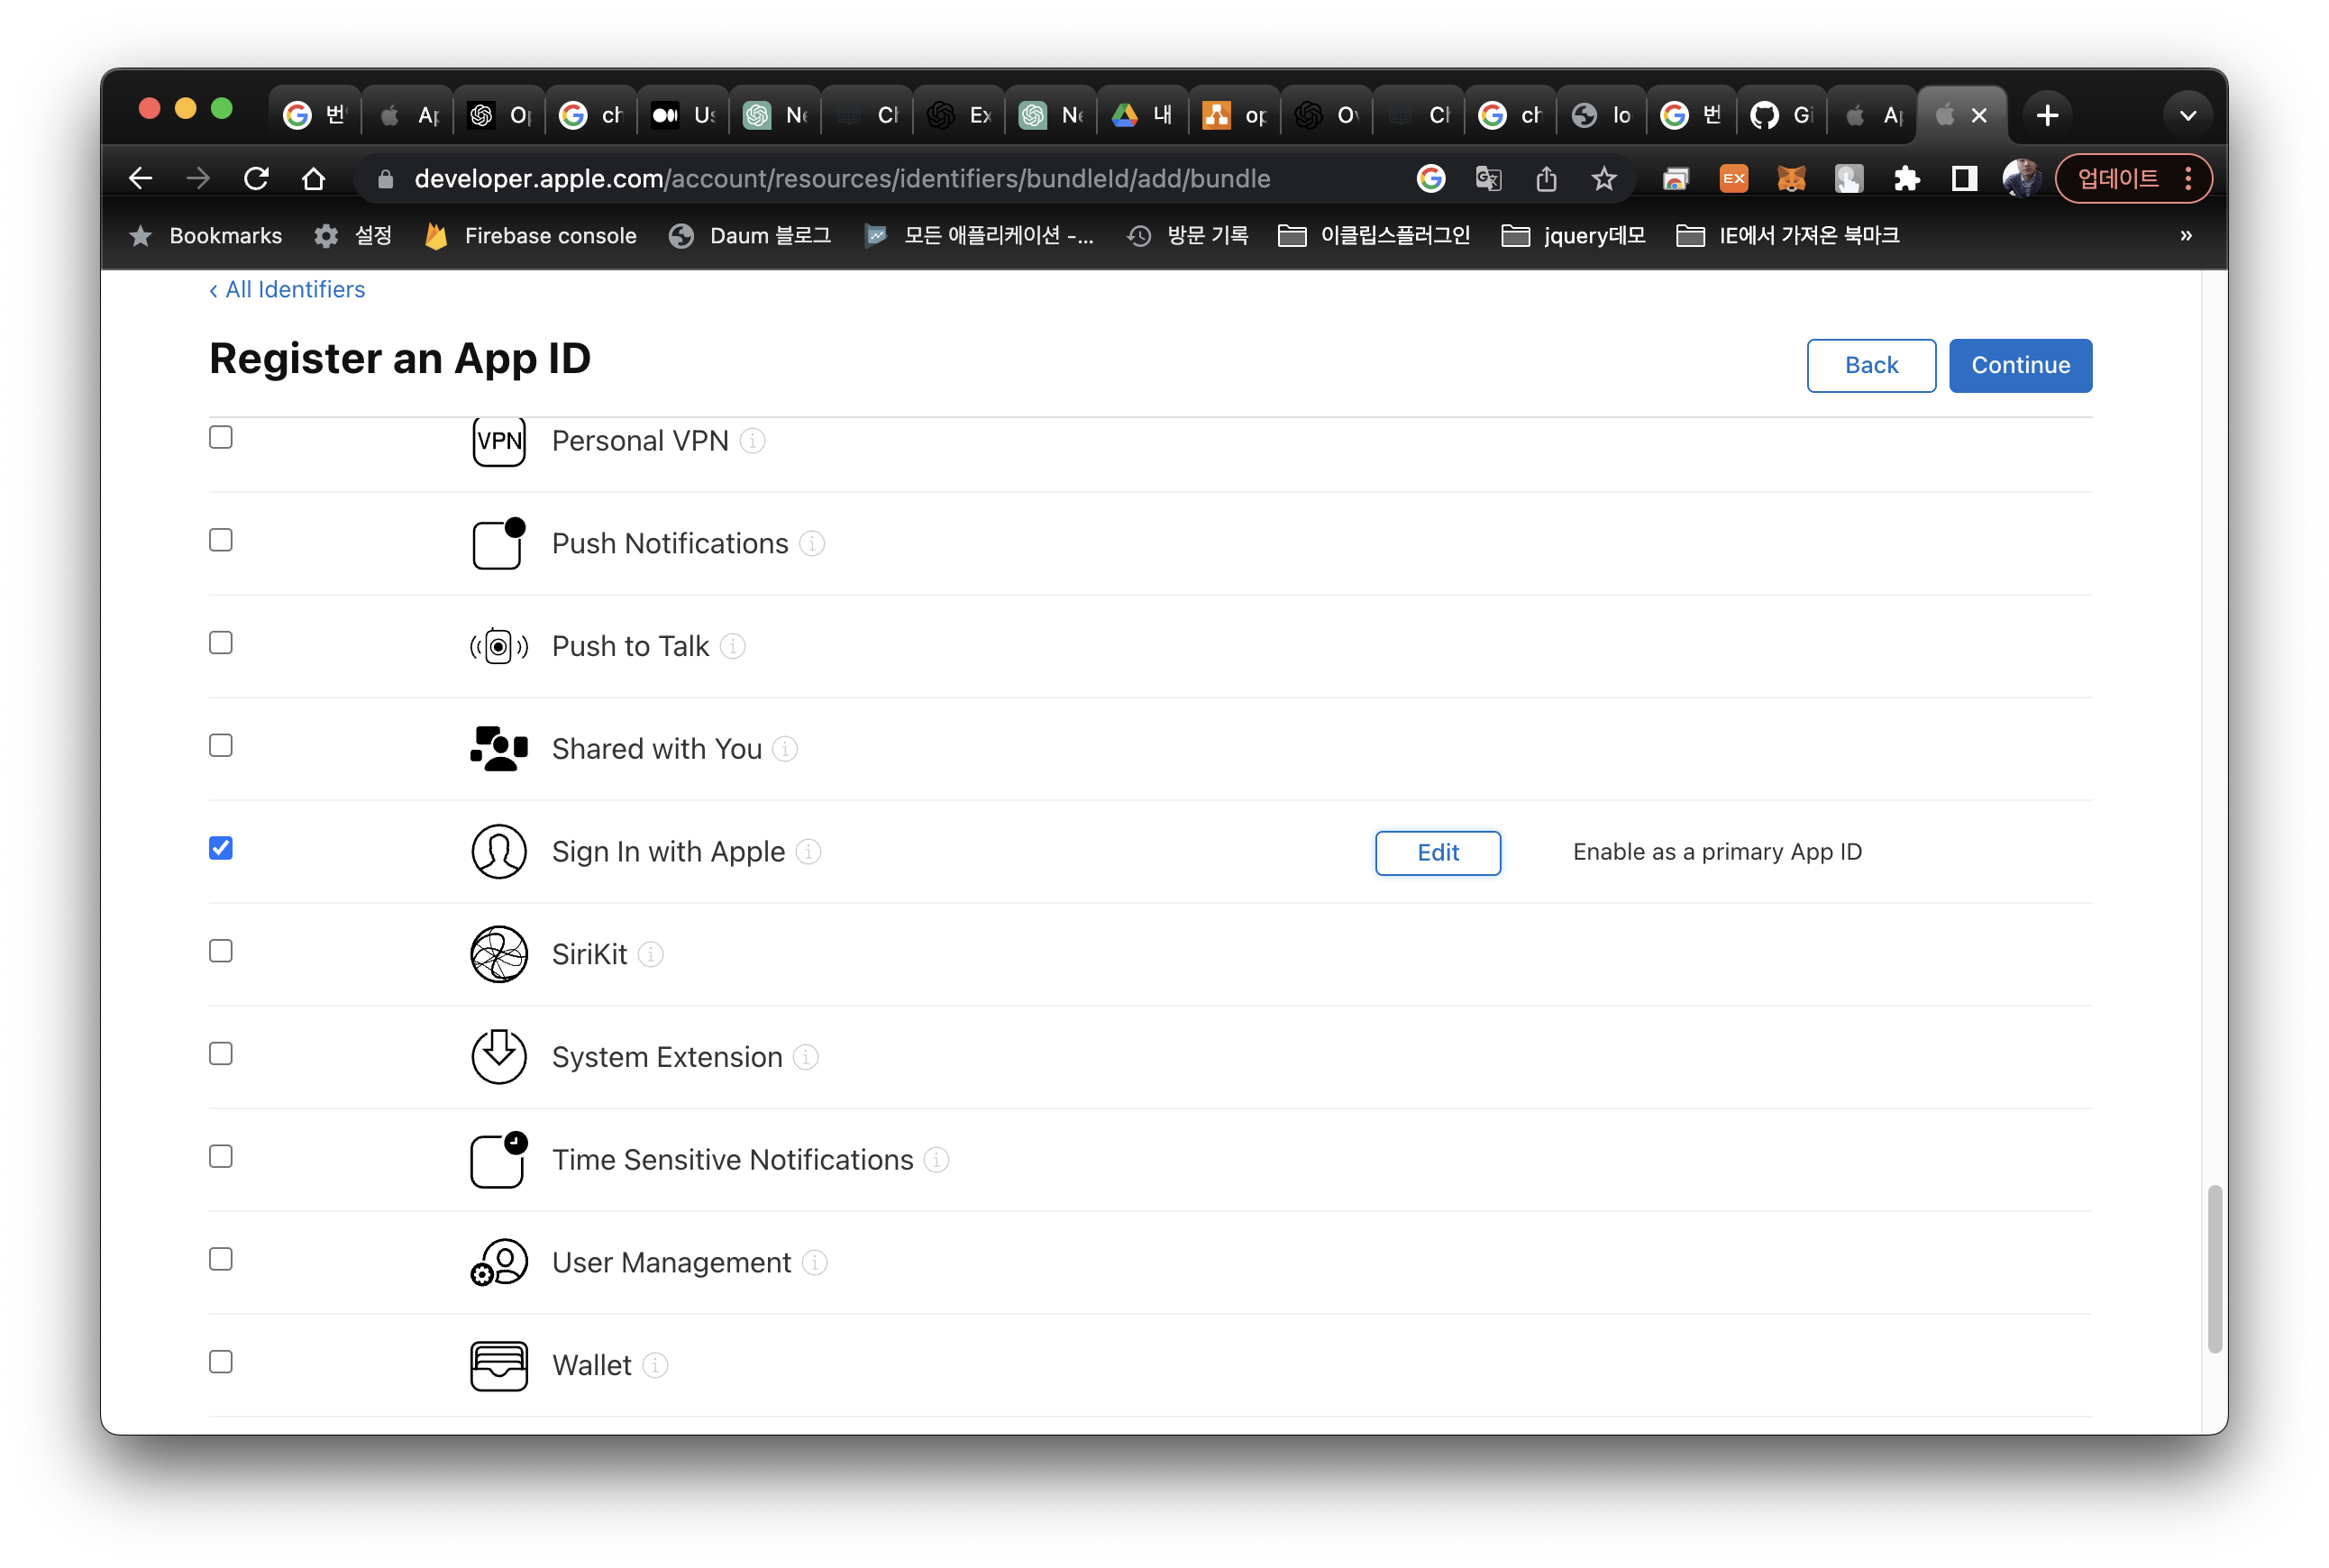Enable the Push Notifications checkbox
The height and width of the screenshot is (1568, 2329).
(x=221, y=540)
